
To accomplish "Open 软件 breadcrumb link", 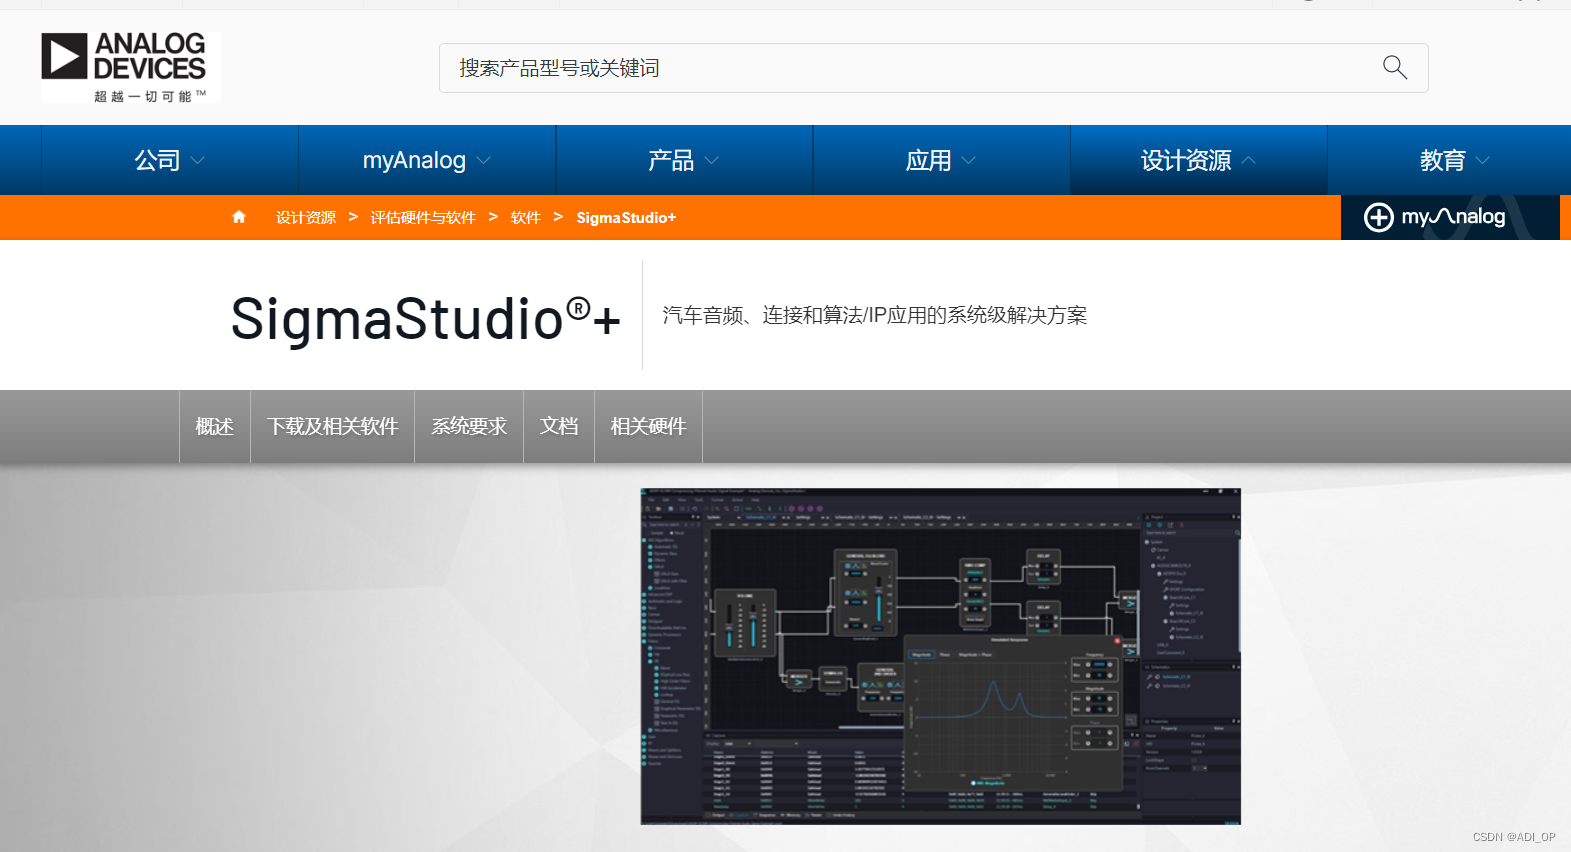I will click(525, 217).
